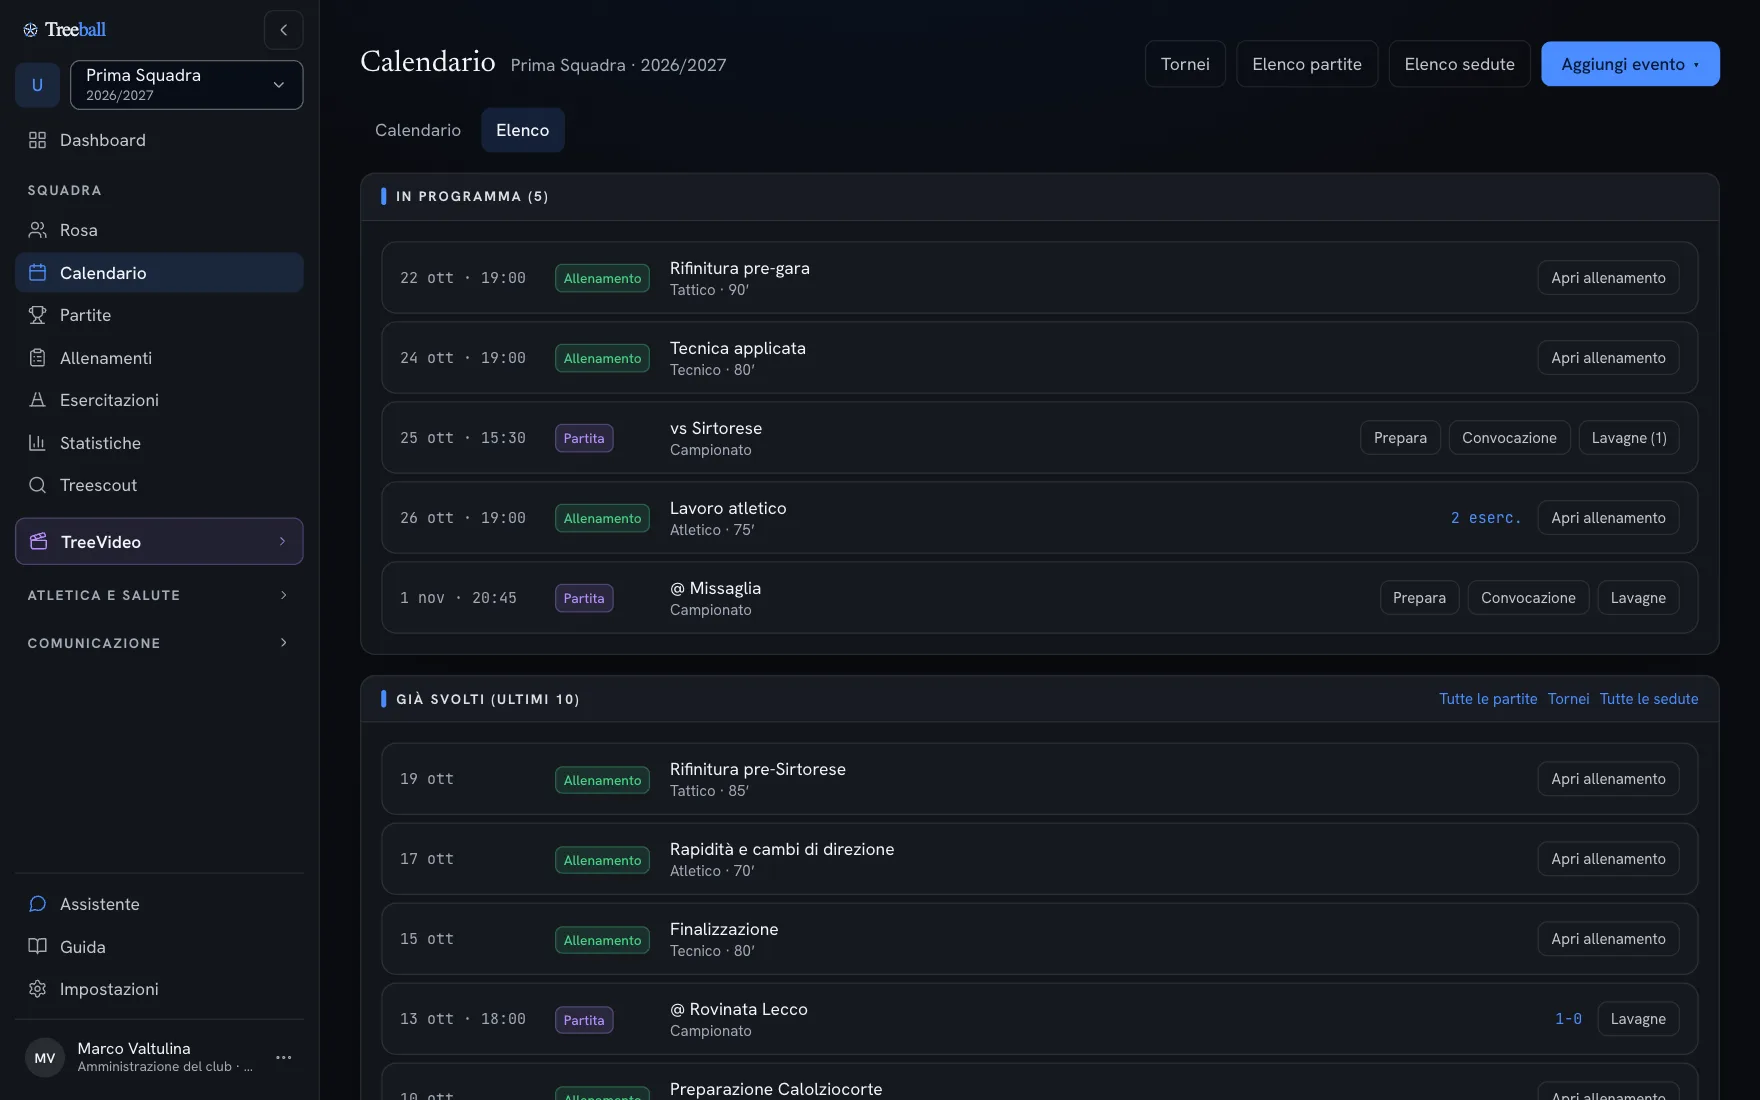
Task: Click Prepara for the vs Sirtorese match
Action: click(1400, 438)
